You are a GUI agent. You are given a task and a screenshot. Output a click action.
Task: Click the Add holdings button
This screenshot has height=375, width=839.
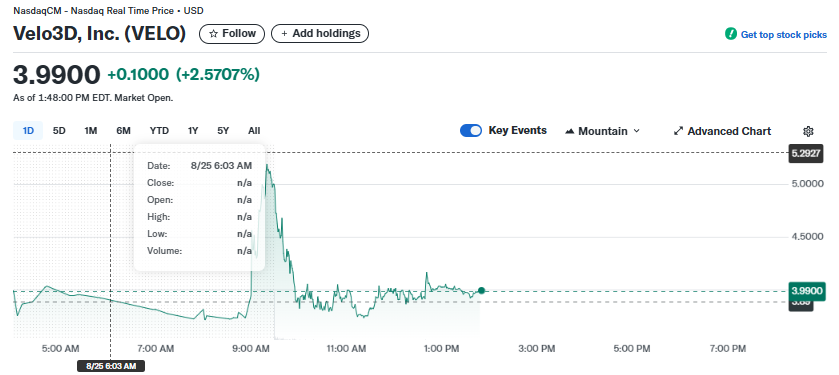pyautogui.click(x=320, y=34)
